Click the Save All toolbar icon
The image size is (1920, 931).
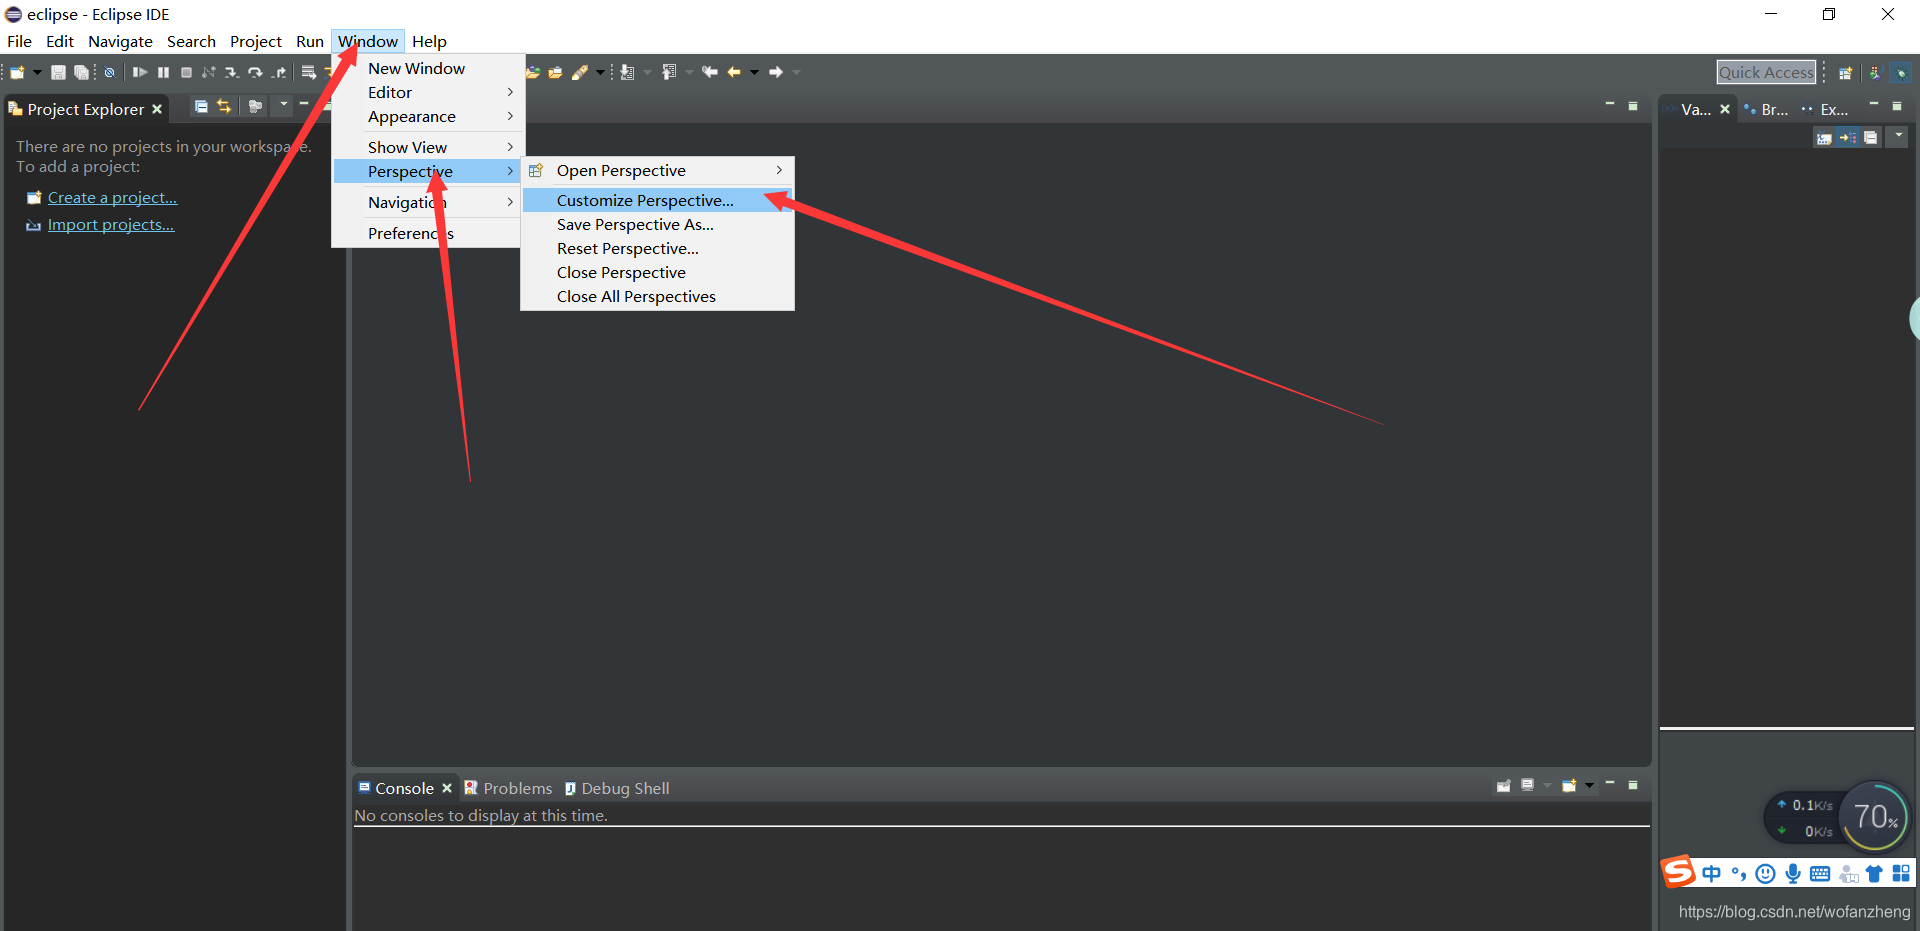(x=81, y=72)
